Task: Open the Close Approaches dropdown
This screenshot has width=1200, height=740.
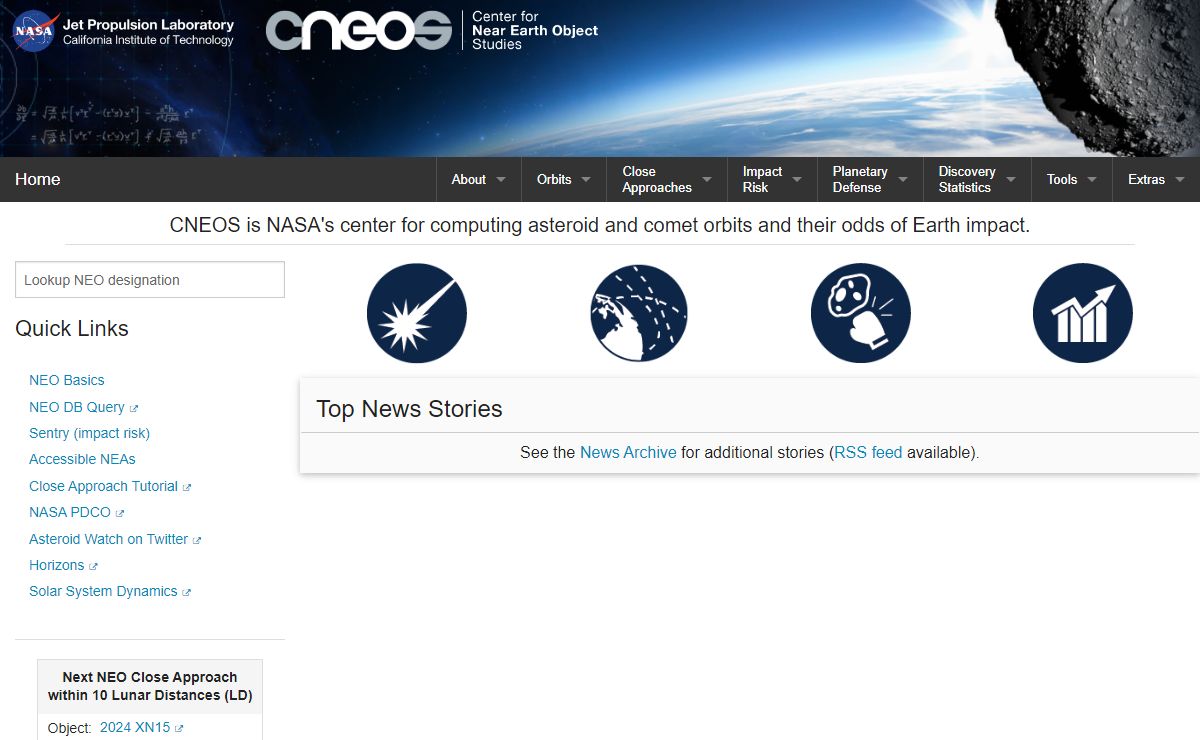Action: (667, 179)
